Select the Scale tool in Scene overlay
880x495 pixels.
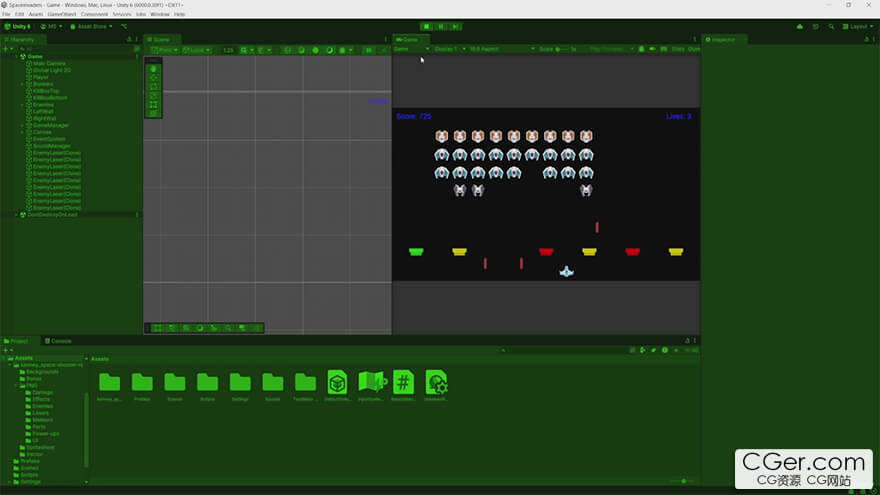[153, 96]
